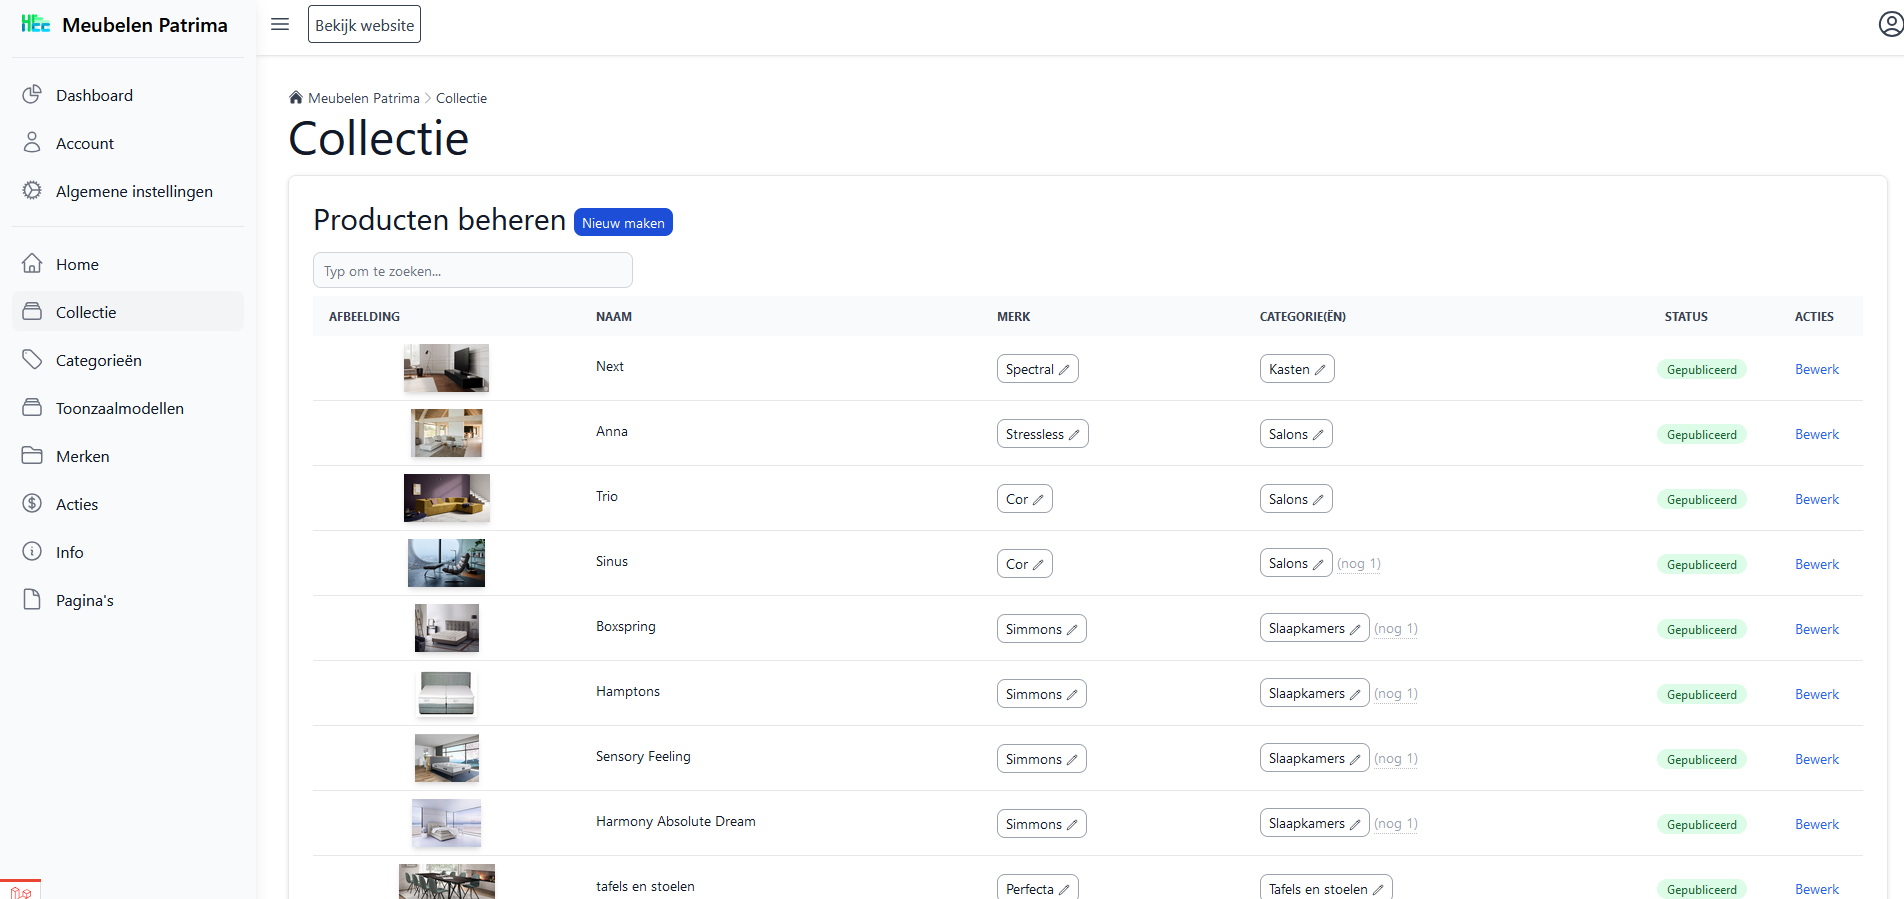Click the Boxspring product thumbnail

click(446, 628)
